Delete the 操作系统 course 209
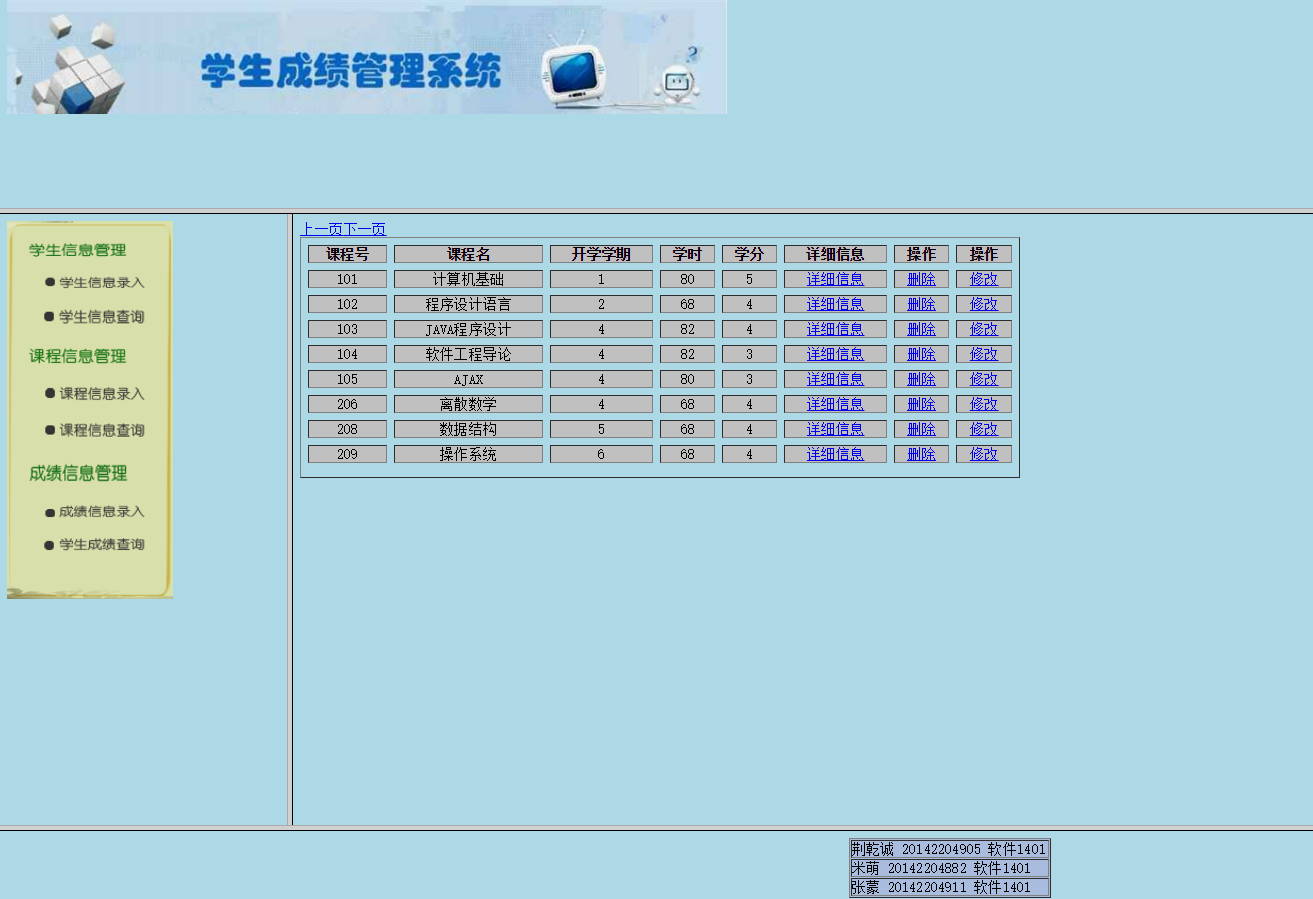Screen dimensions: 1313x899 tap(920, 453)
